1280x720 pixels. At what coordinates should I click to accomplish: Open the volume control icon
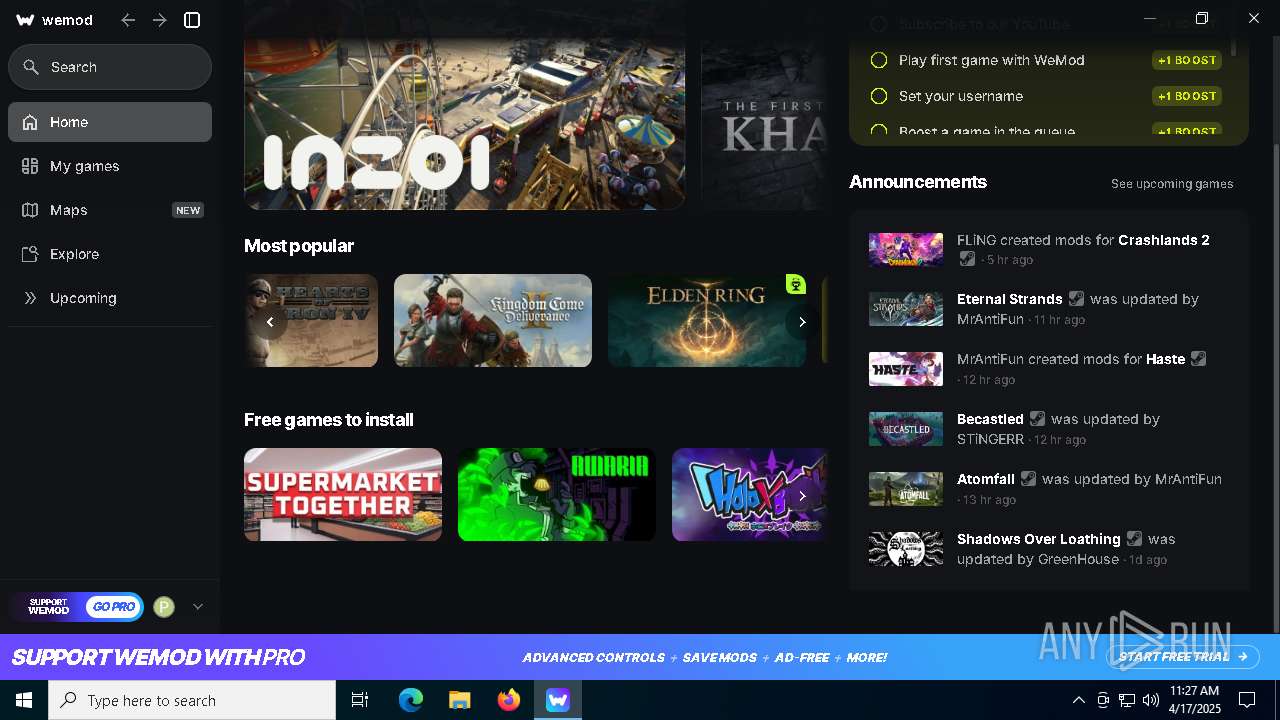pyautogui.click(x=1151, y=700)
